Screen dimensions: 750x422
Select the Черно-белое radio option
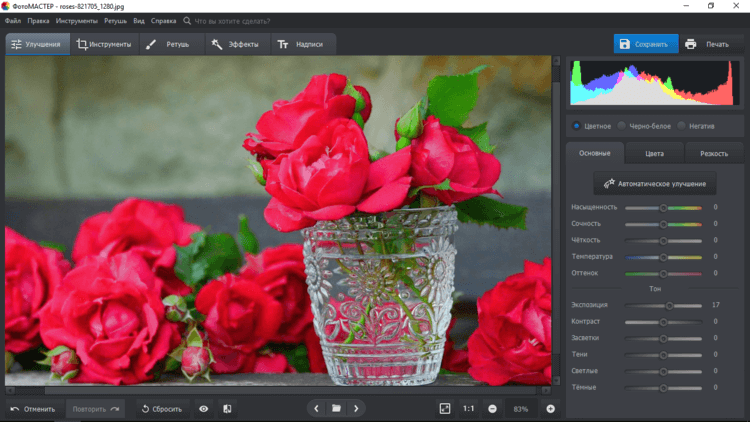(621, 126)
